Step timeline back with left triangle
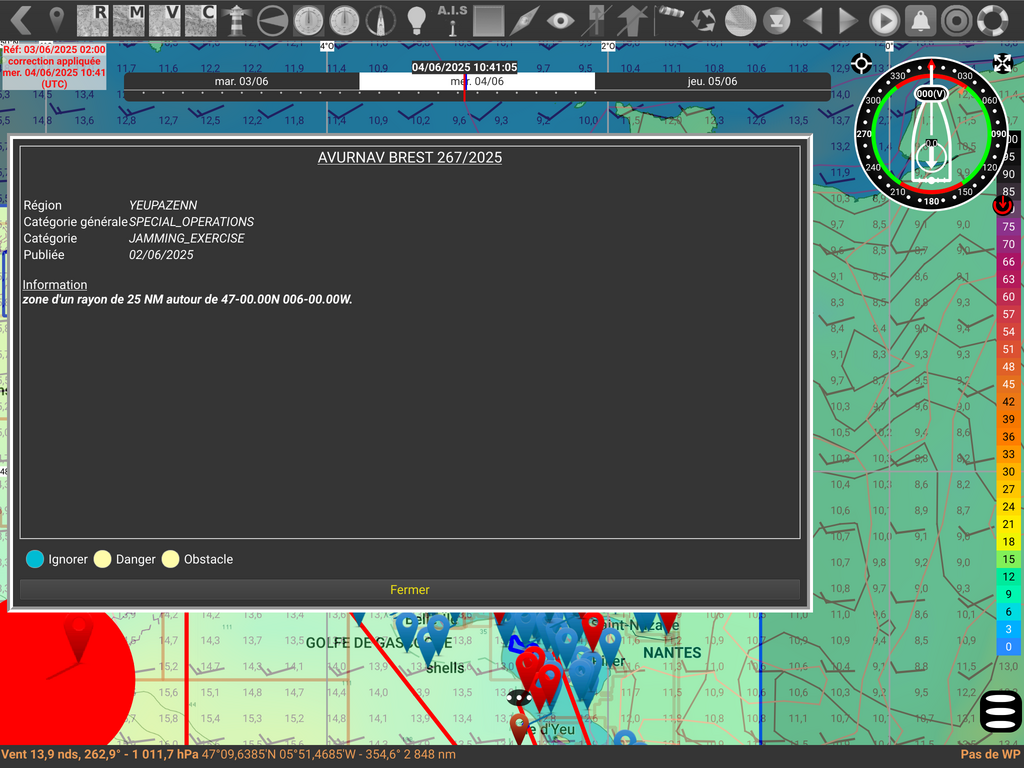 (x=812, y=20)
